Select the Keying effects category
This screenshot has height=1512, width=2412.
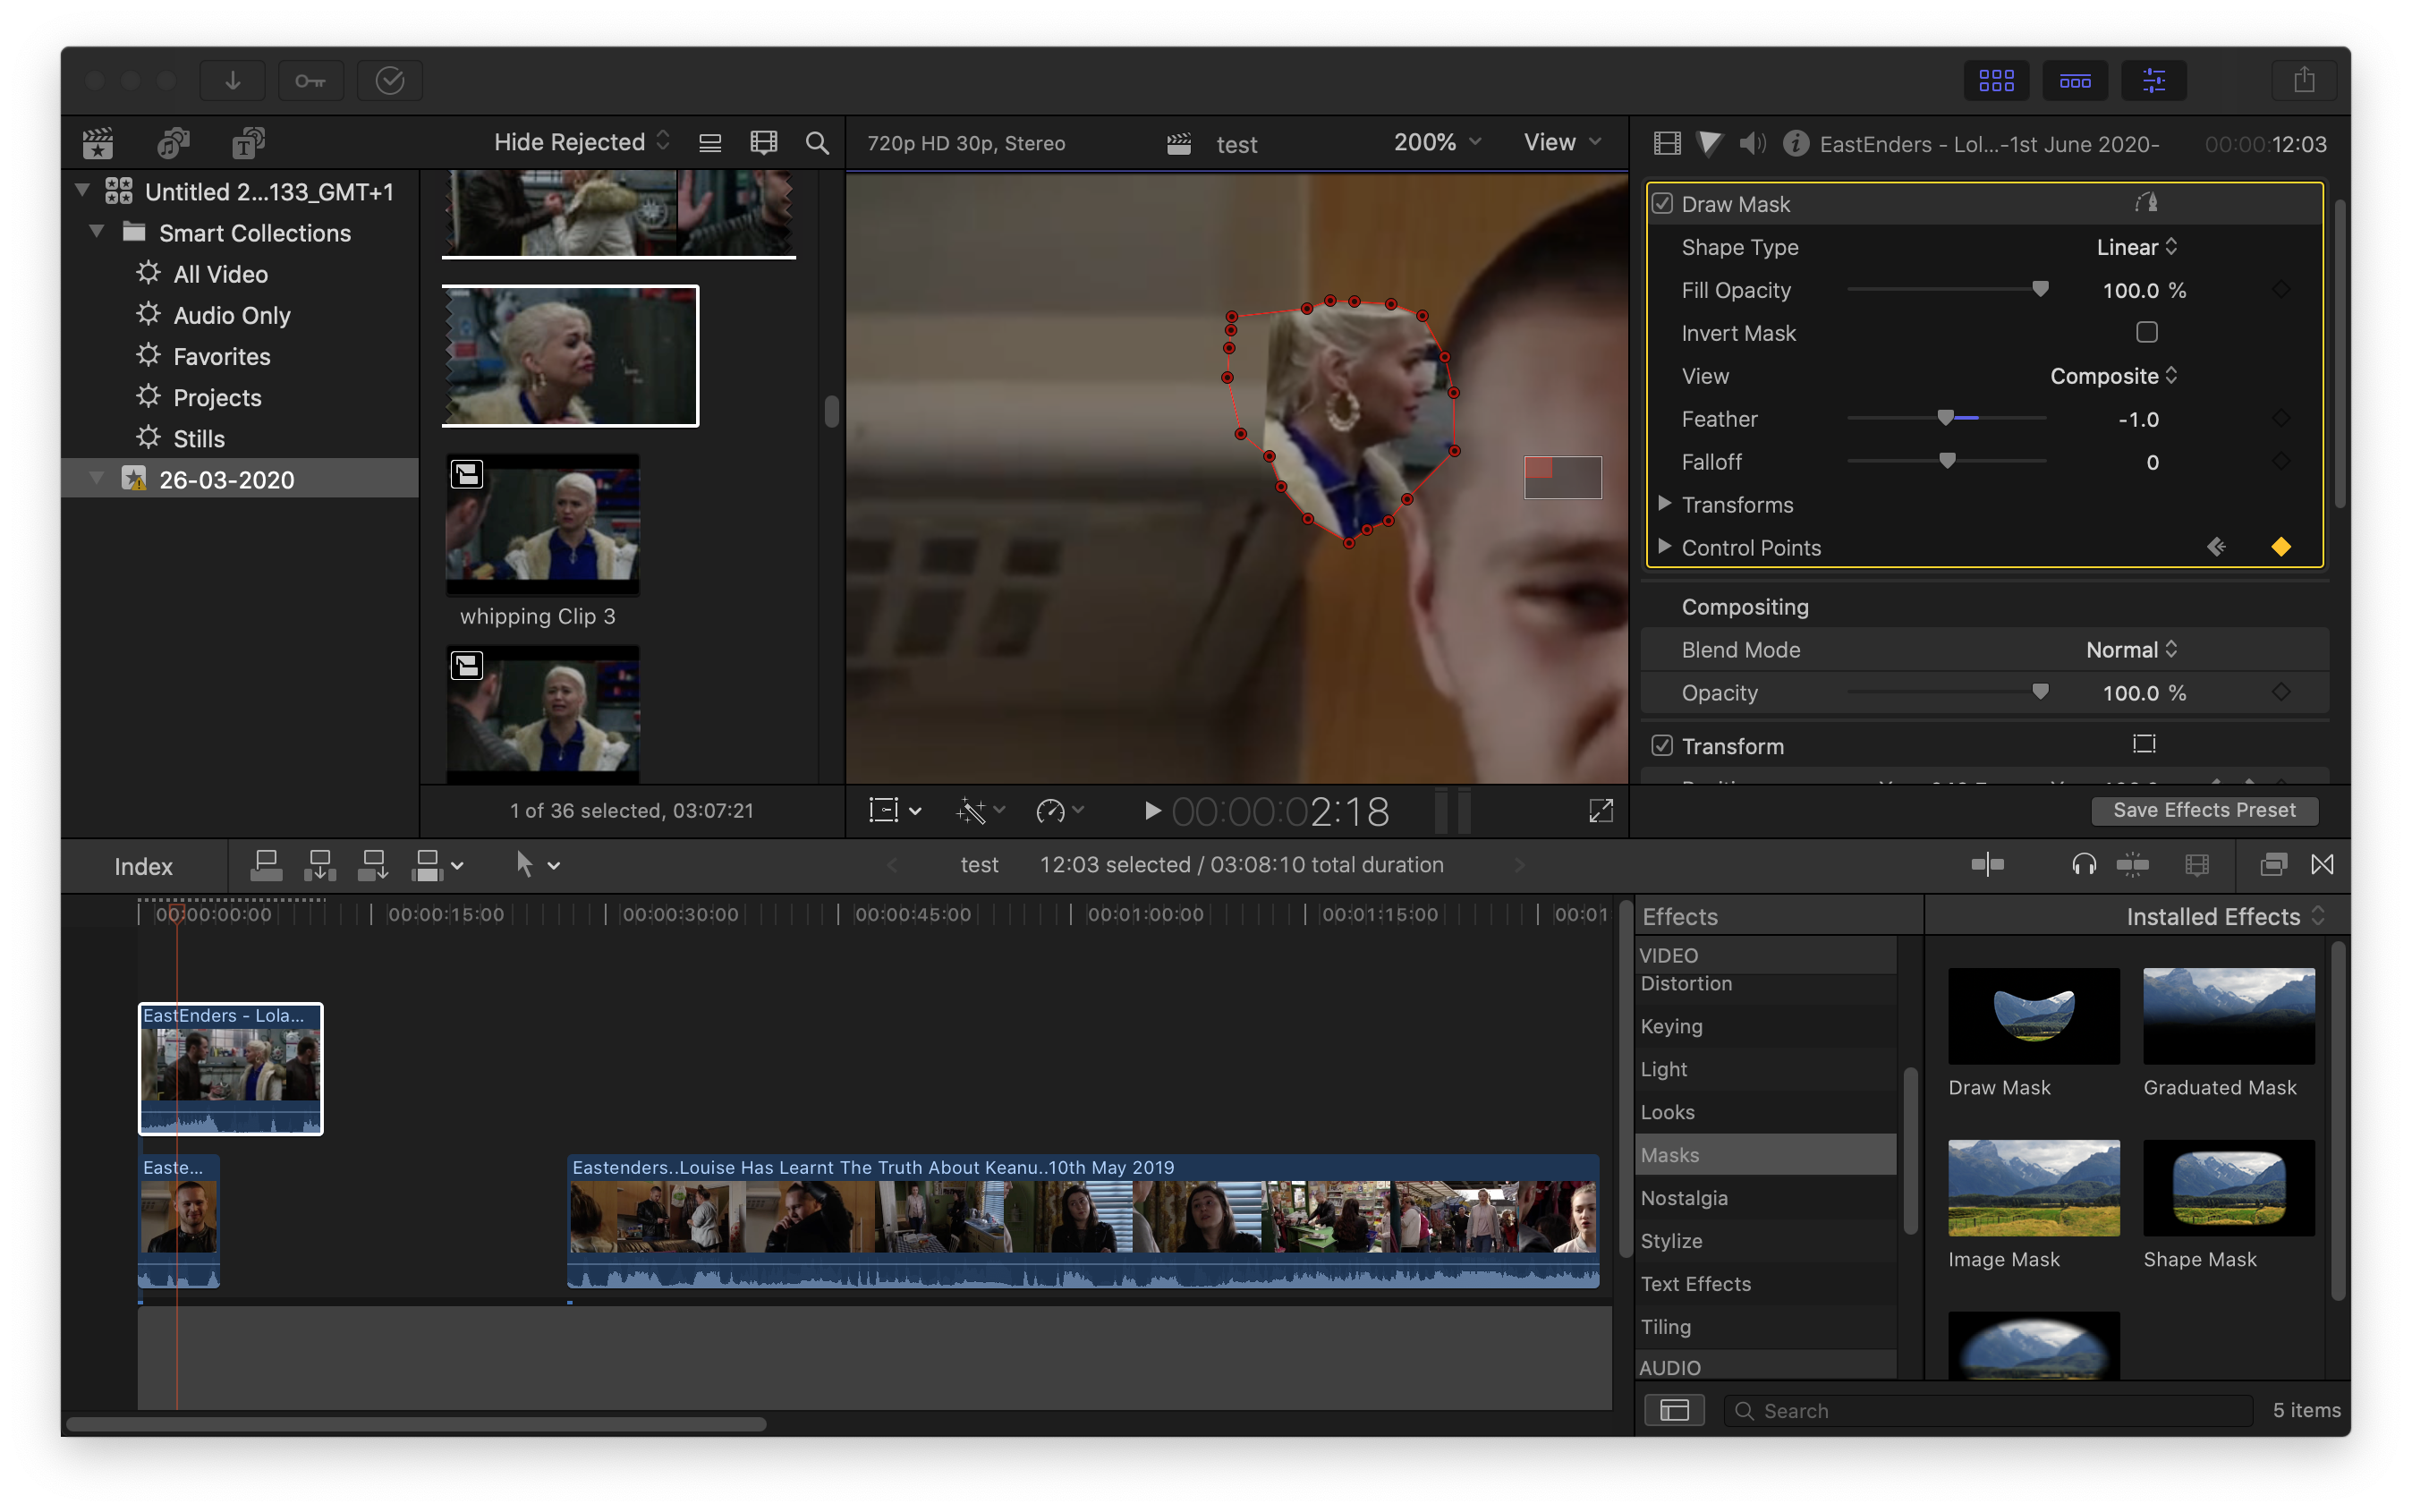pyautogui.click(x=1671, y=1026)
